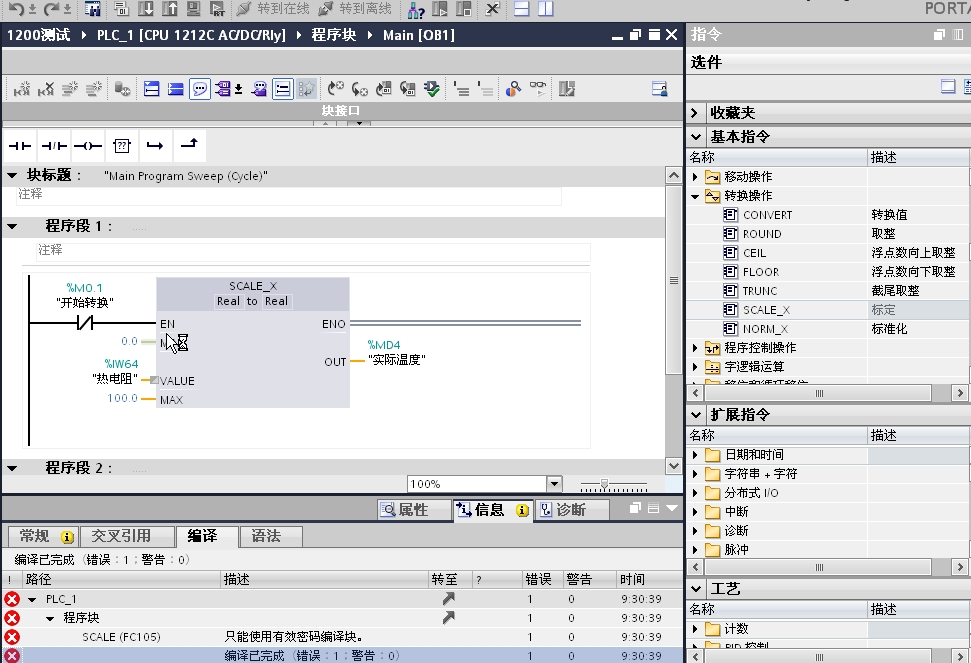Collapse the 块标题 section
Viewport: 971px width, 663px height.
tap(12, 176)
